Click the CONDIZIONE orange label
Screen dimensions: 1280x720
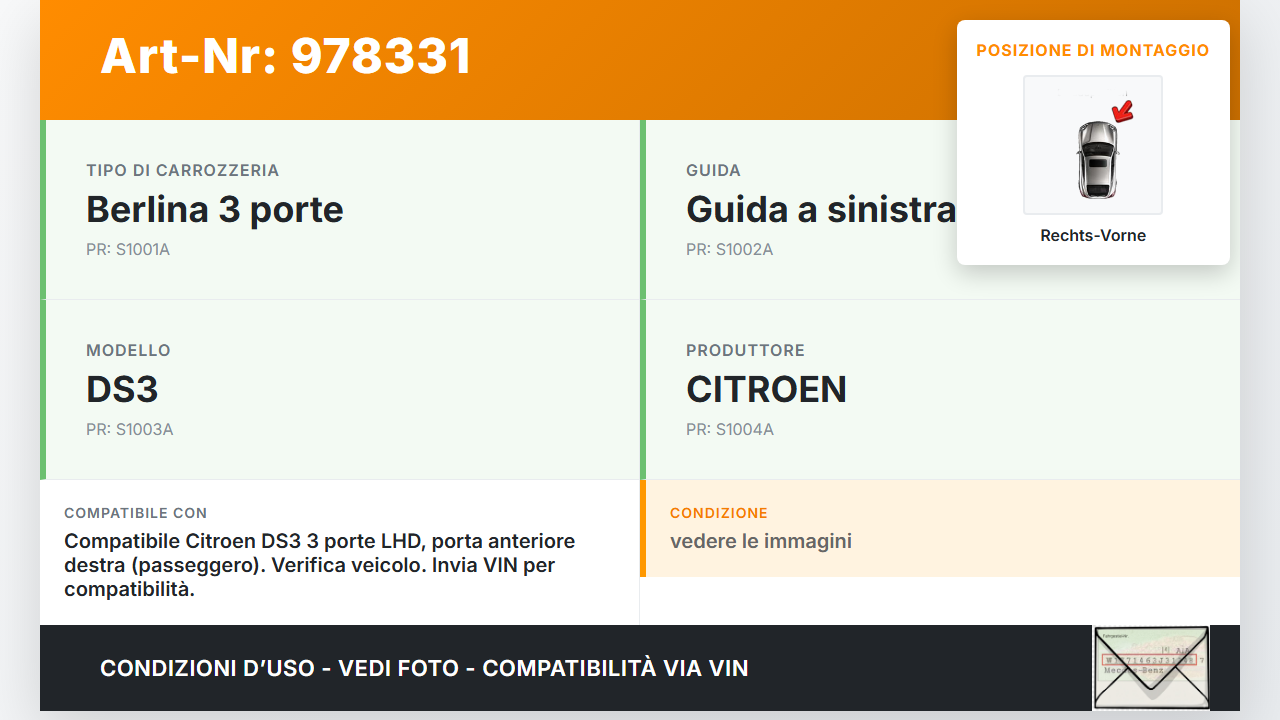719,513
